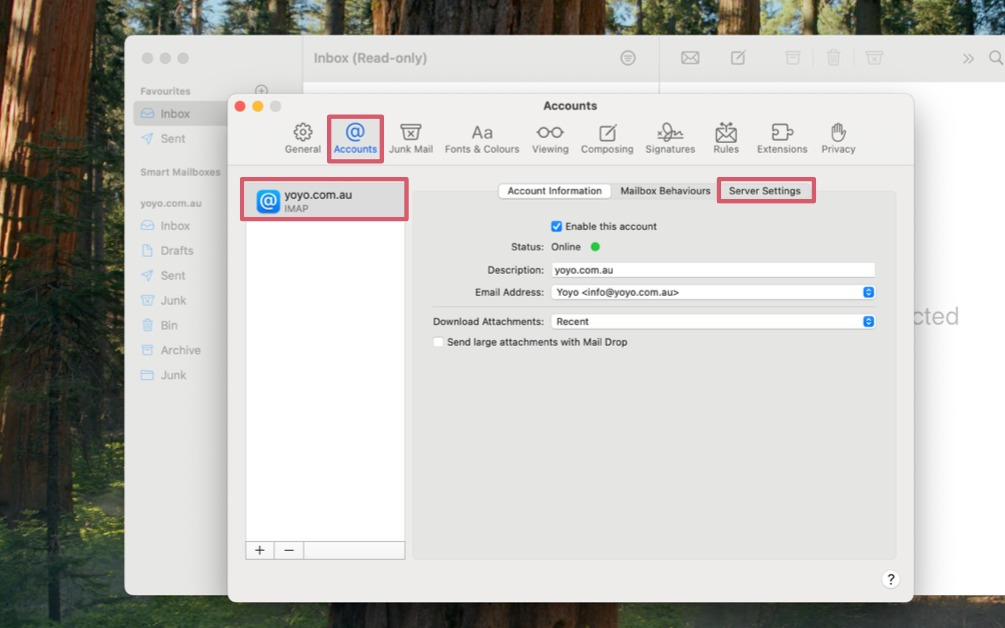Compose a new message in Mail toolbar

click(738, 58)
